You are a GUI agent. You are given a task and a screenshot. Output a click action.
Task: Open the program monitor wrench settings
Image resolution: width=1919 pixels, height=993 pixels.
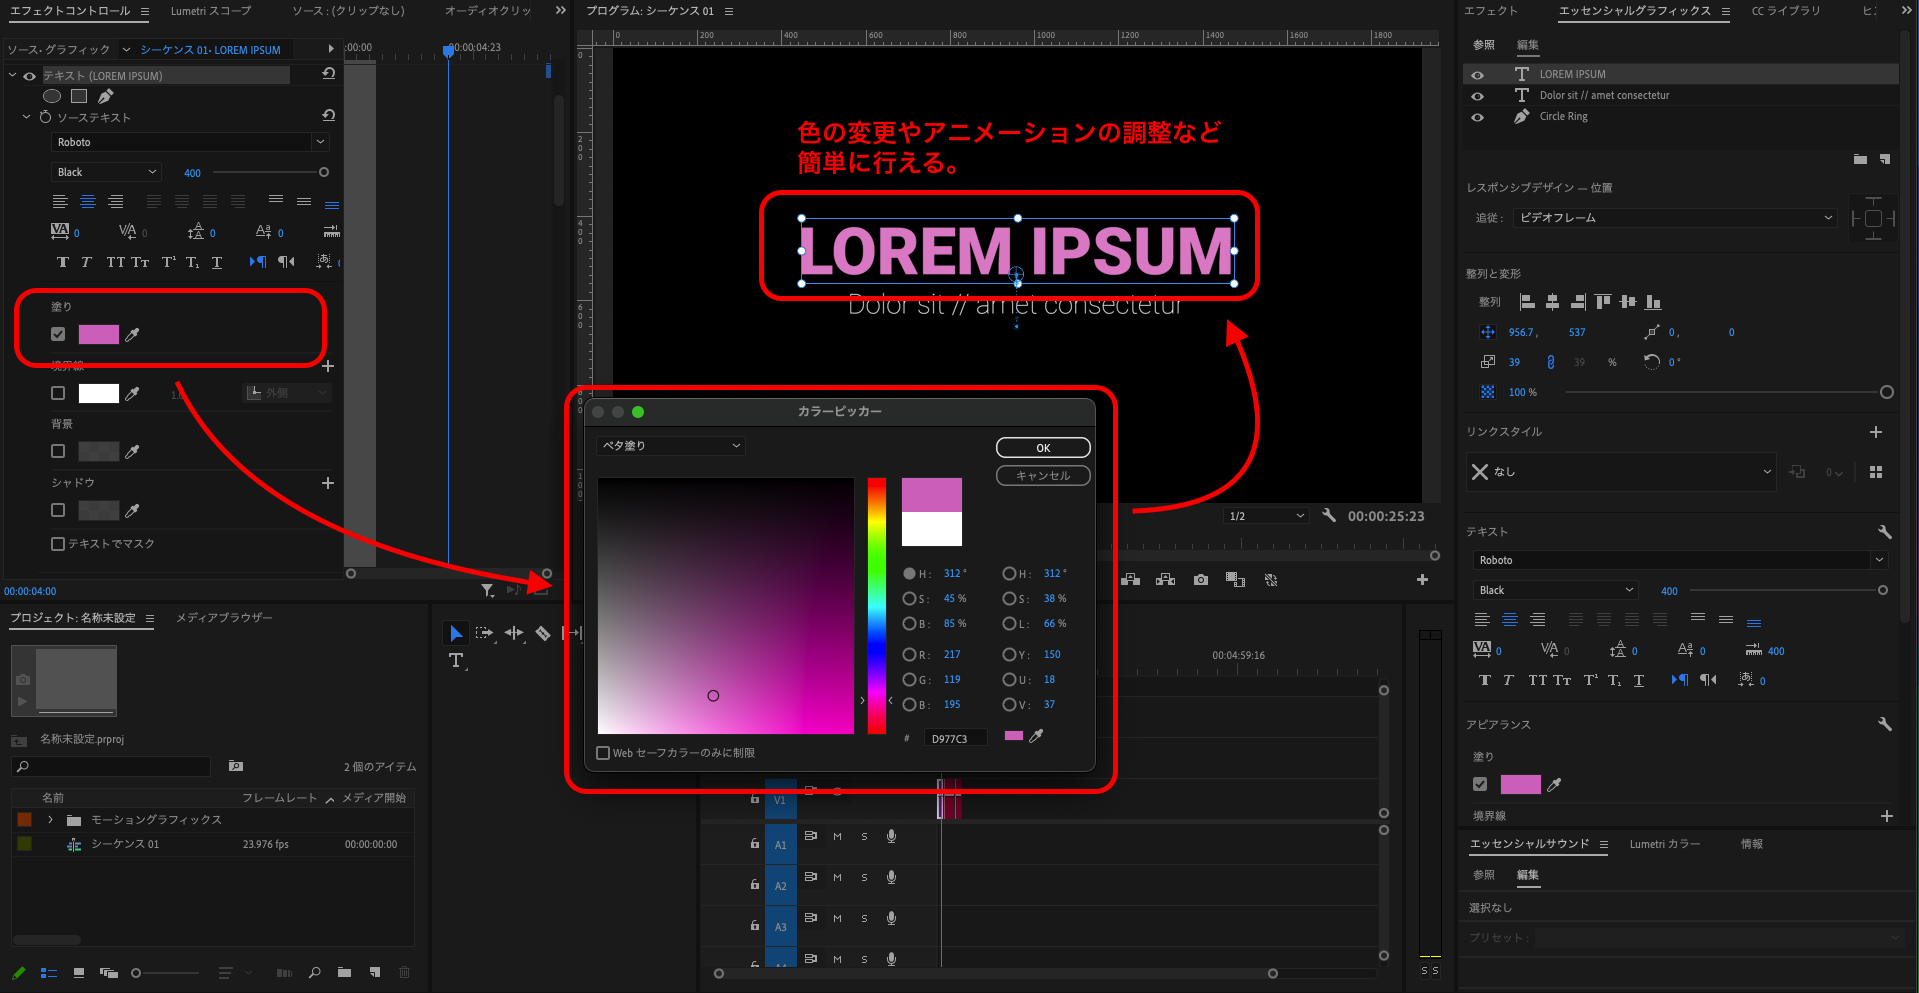pos(1329,516)
